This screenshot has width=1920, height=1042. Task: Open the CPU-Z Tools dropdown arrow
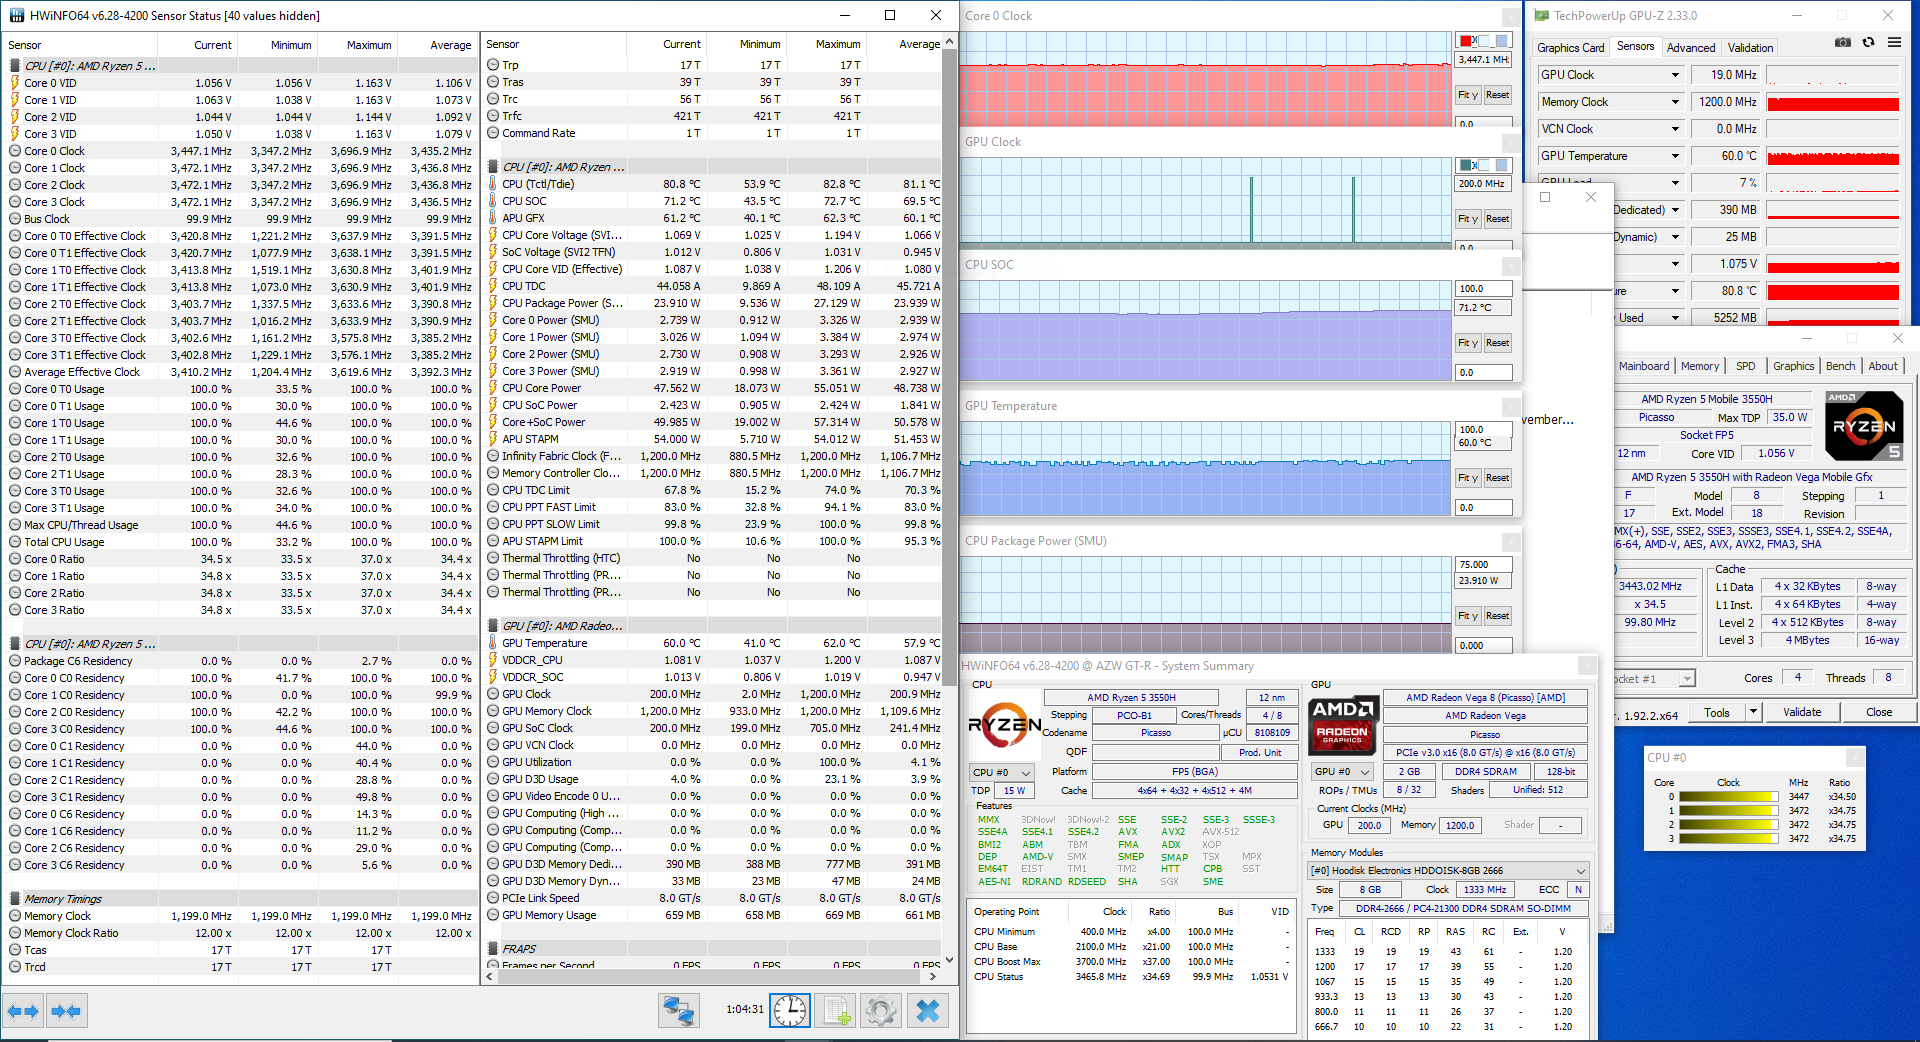point(1752,712)
